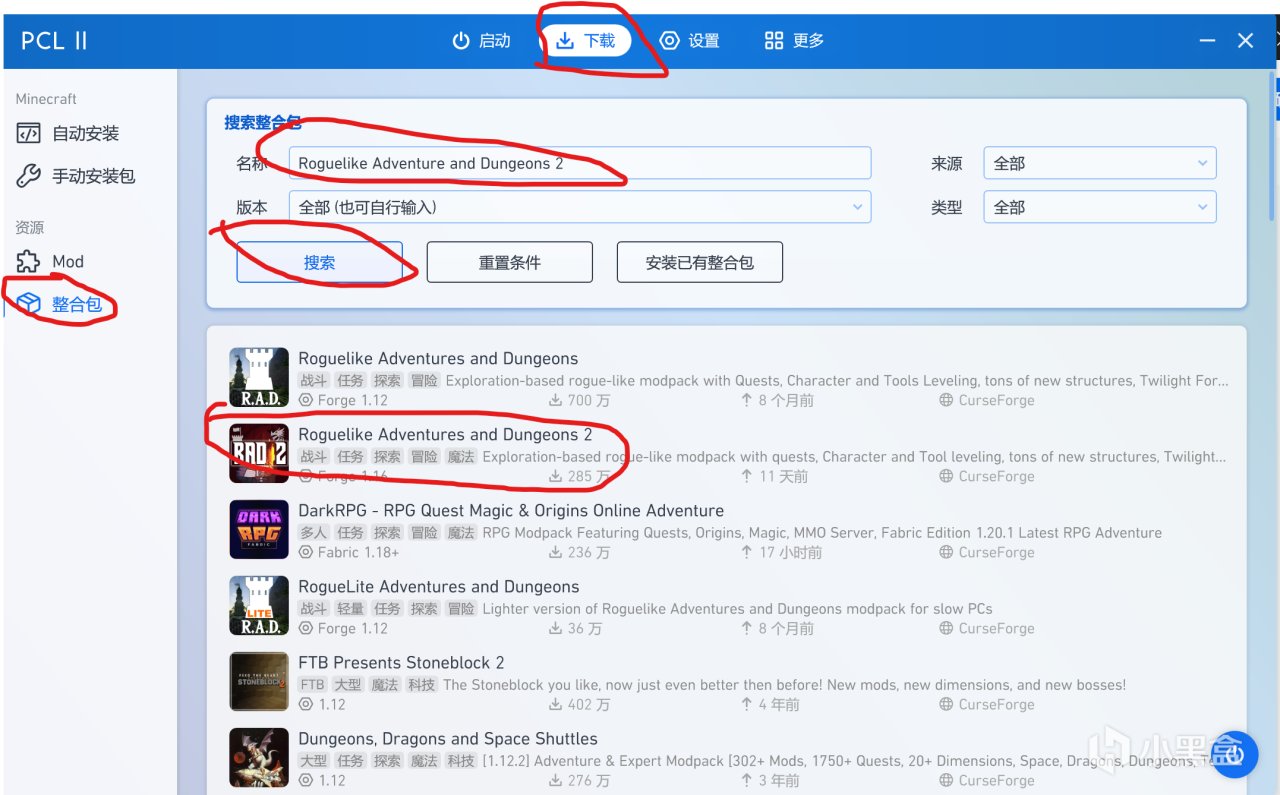This screenshot has width=1280, height=795.
Task: Open the 来源 dropdown
Action: pyautogui.click(x=1100, y=163)
